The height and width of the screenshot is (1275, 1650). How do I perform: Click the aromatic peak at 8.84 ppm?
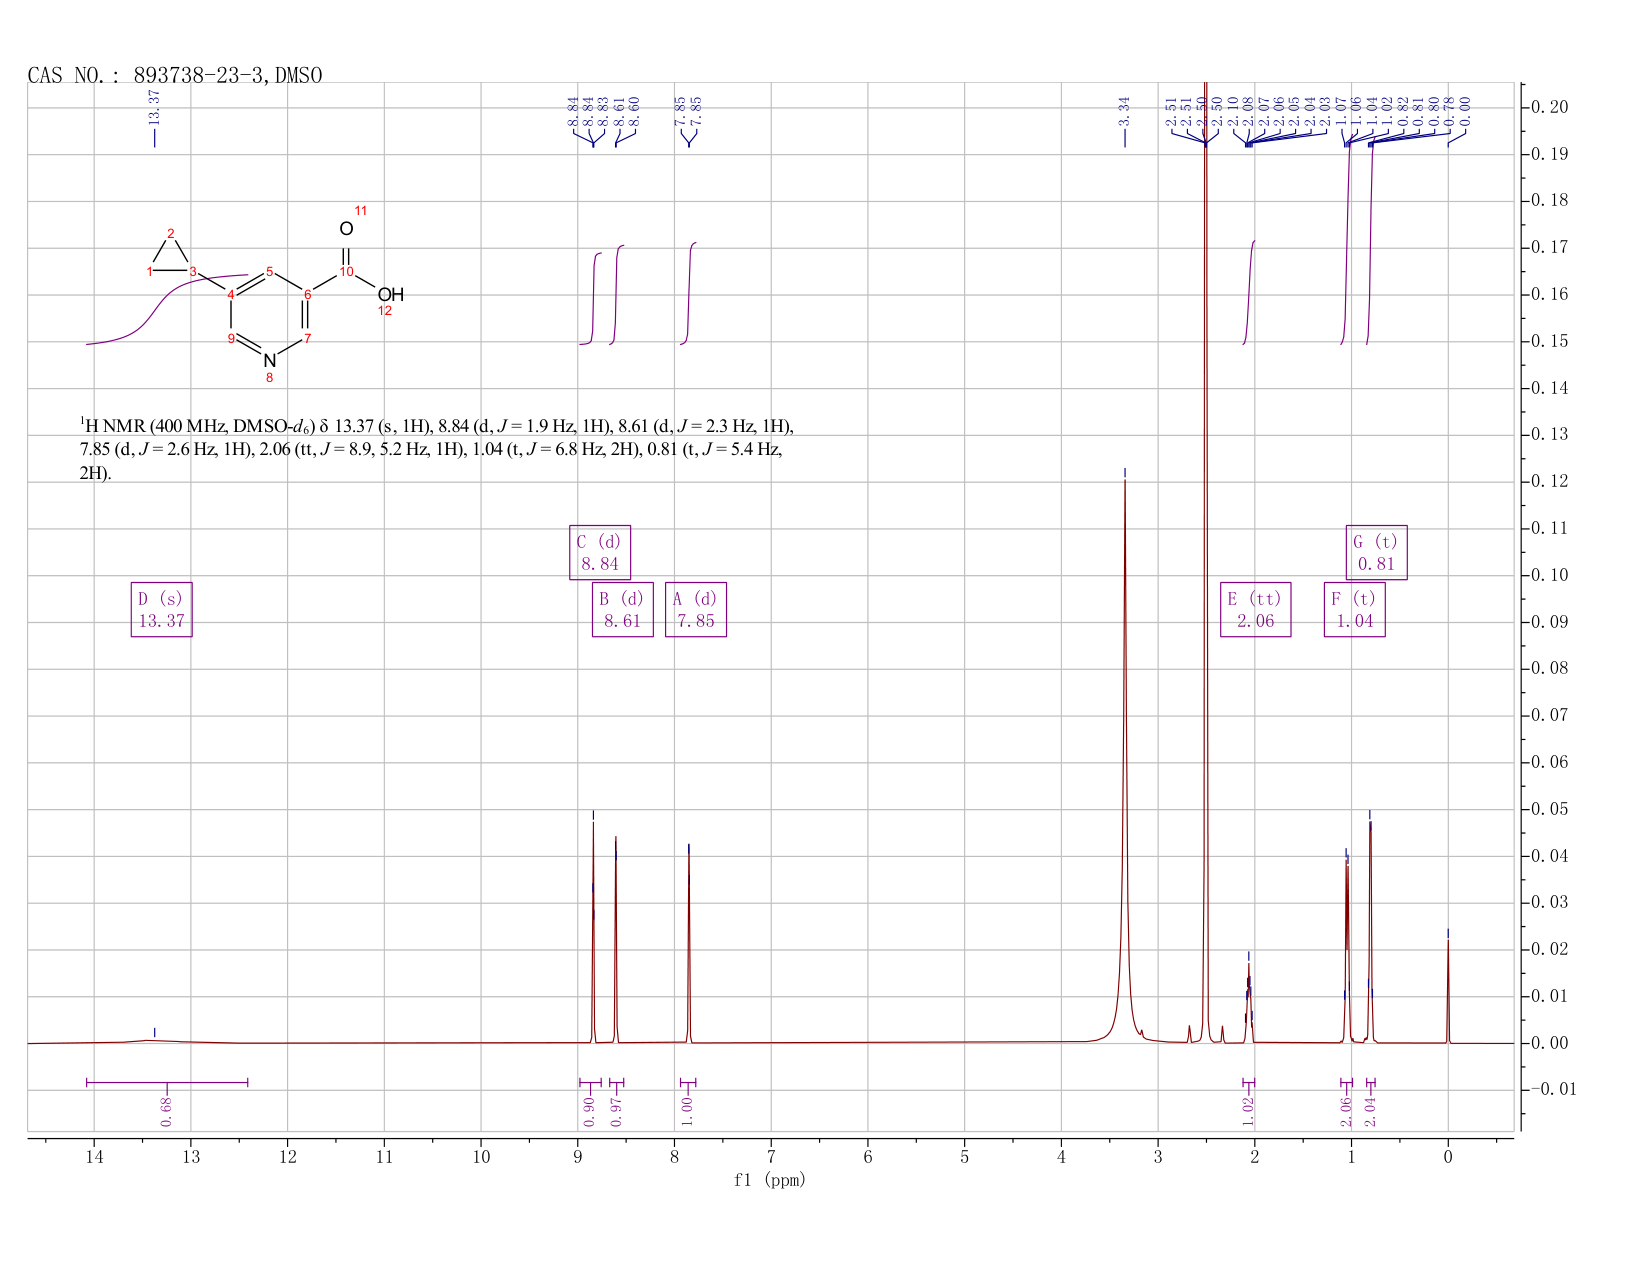(593, 932)
